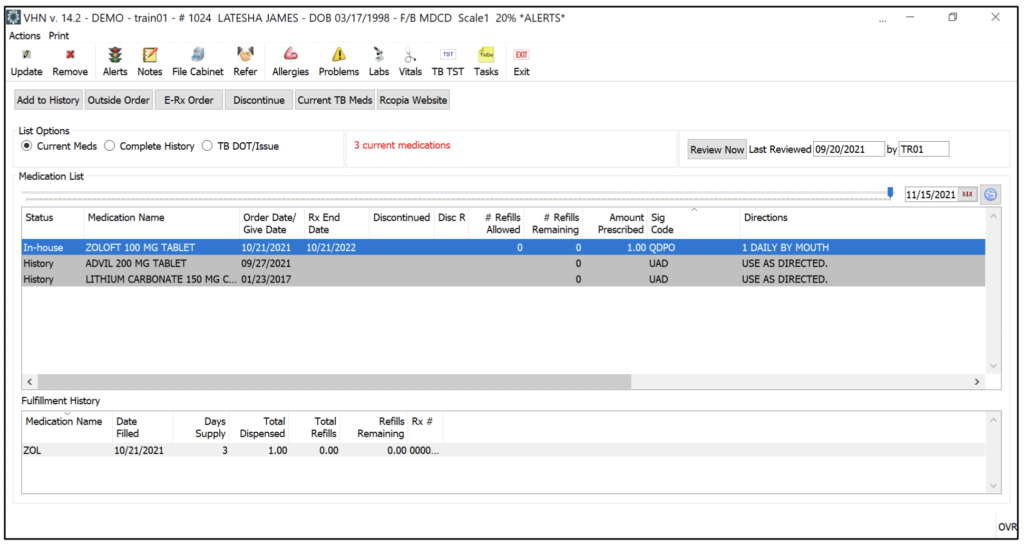Open the Problems warning icon
The image size is (1024, 548).
[x=338, y=55]
